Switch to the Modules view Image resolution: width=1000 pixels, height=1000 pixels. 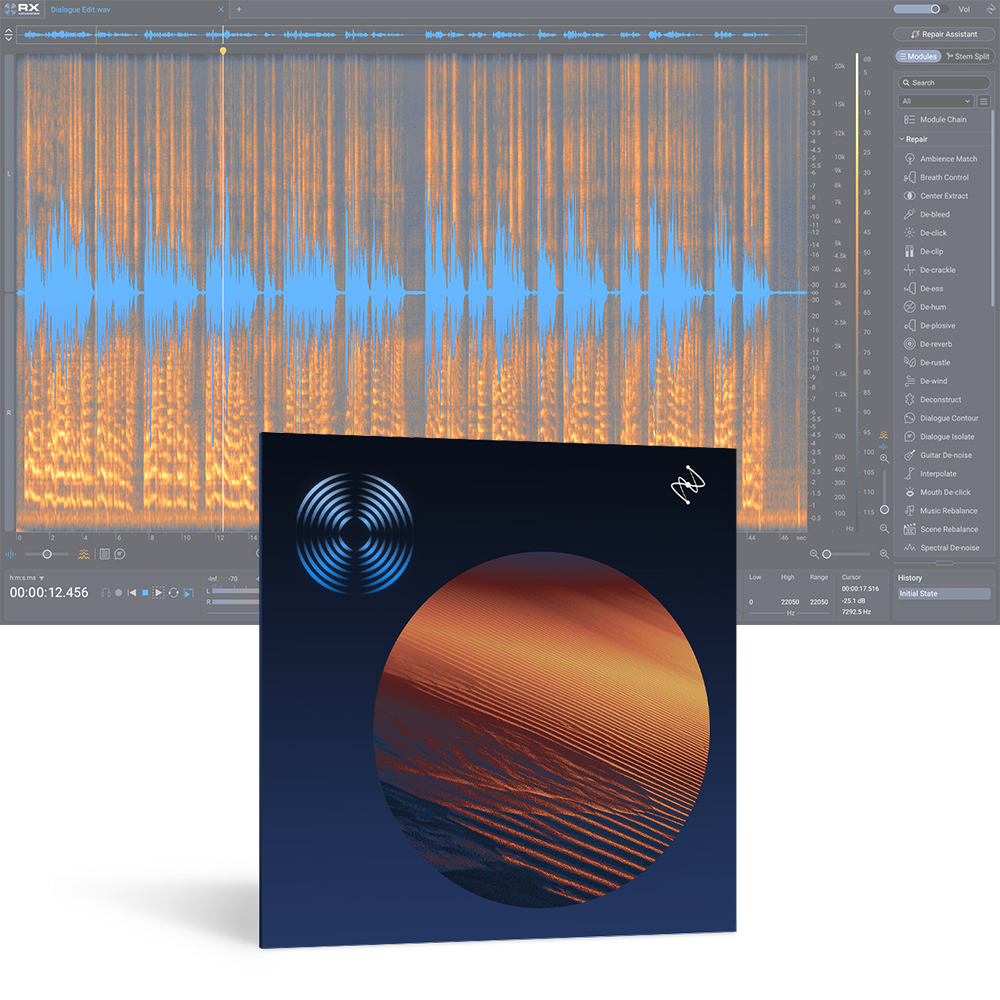pyautogui.click(x=918, y=56)
